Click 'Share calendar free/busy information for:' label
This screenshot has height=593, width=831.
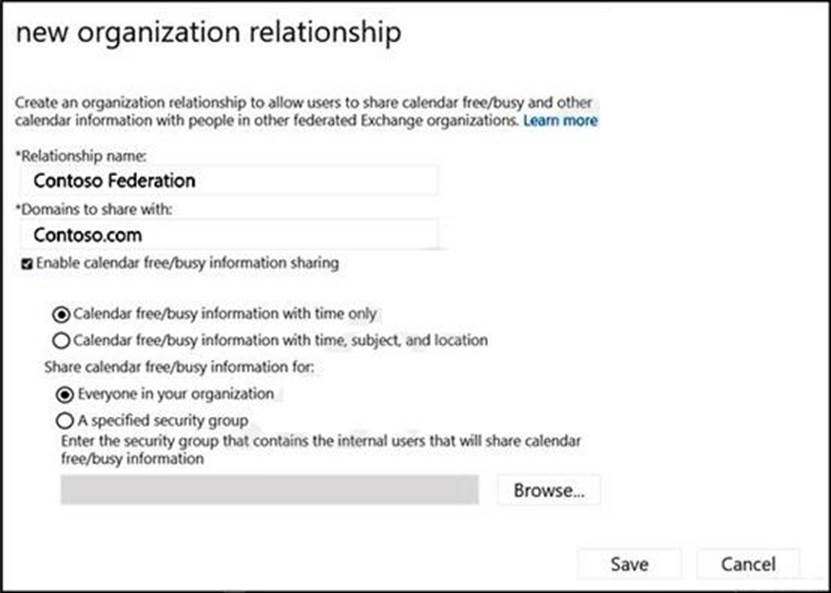[x=179, y=367]
